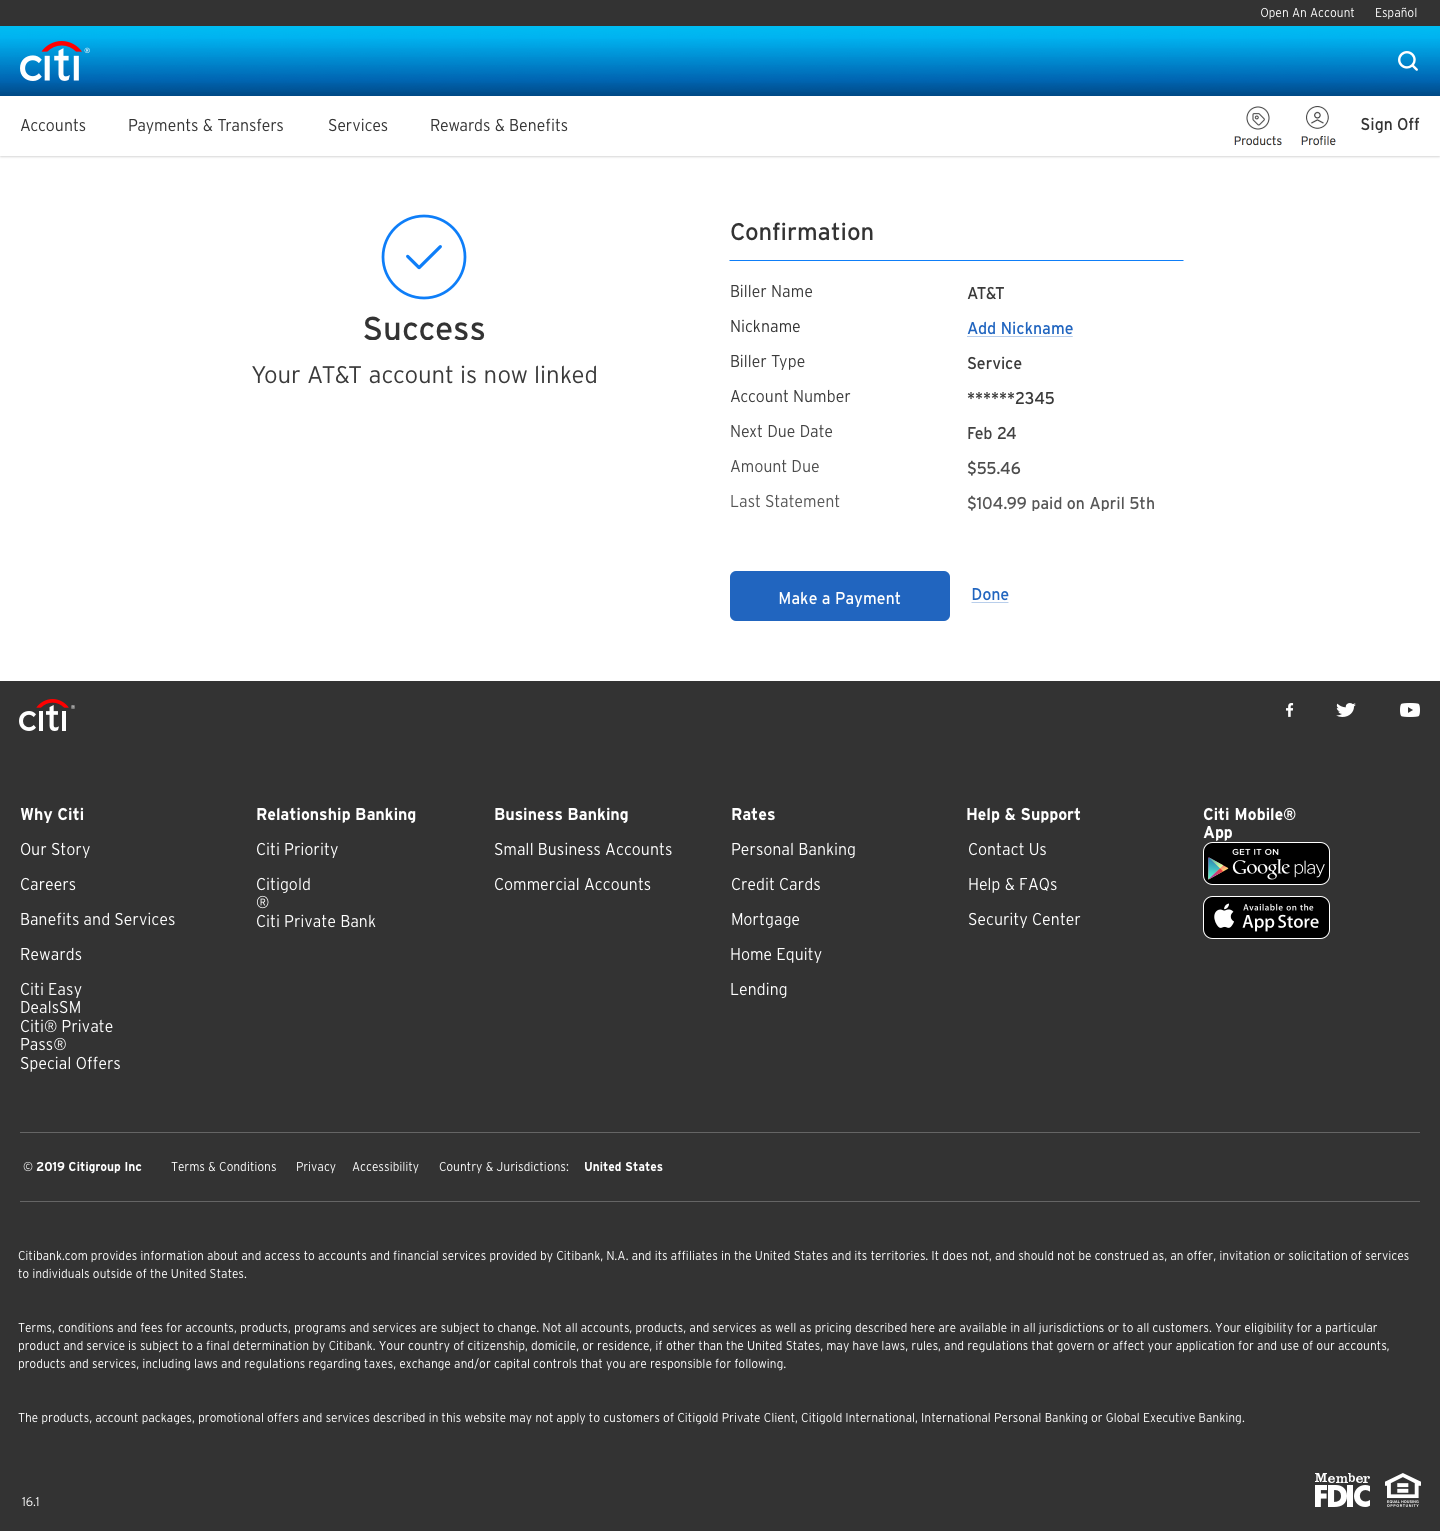The width and height of the screenshot is (1440, 1531).
Task: Open the Rewards footer link
Action: pyautogui.click(x=51, y=954)
